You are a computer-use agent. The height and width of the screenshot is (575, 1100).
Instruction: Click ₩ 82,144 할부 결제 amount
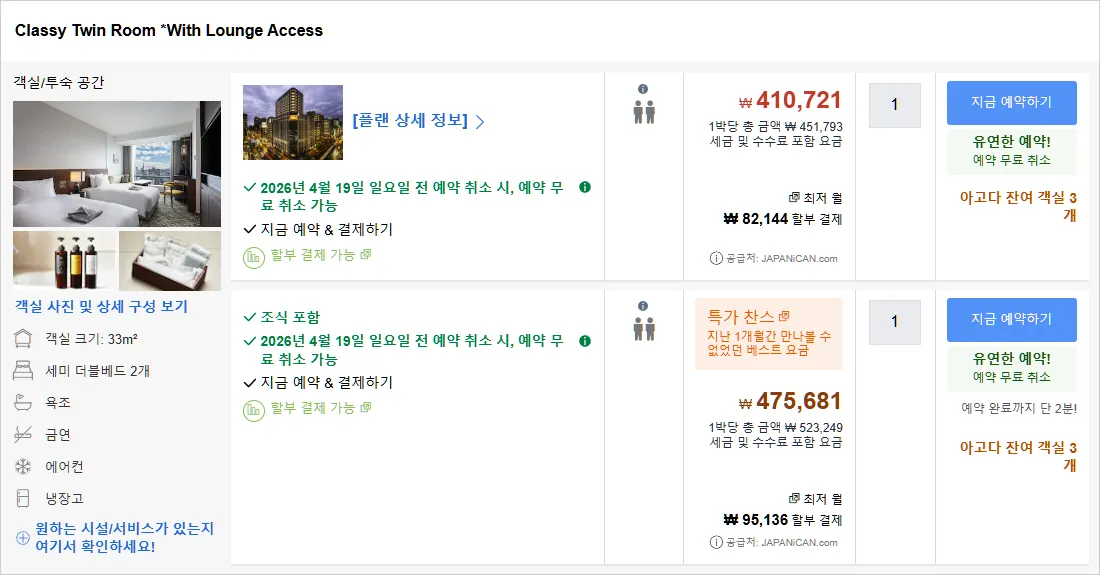783,219
